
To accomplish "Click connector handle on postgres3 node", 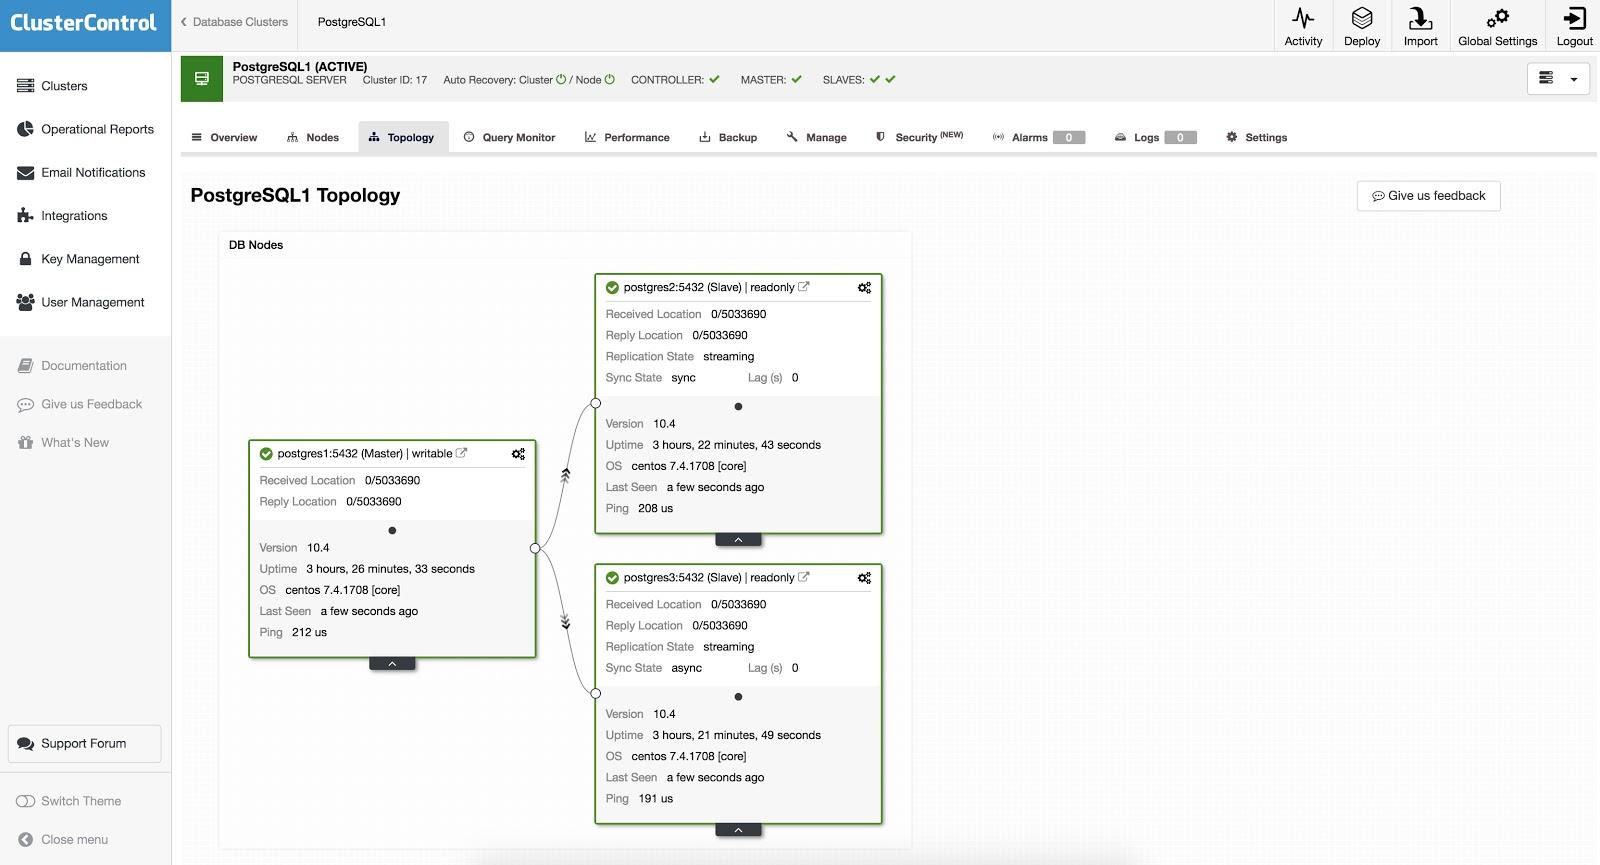I will pos(596,694).
